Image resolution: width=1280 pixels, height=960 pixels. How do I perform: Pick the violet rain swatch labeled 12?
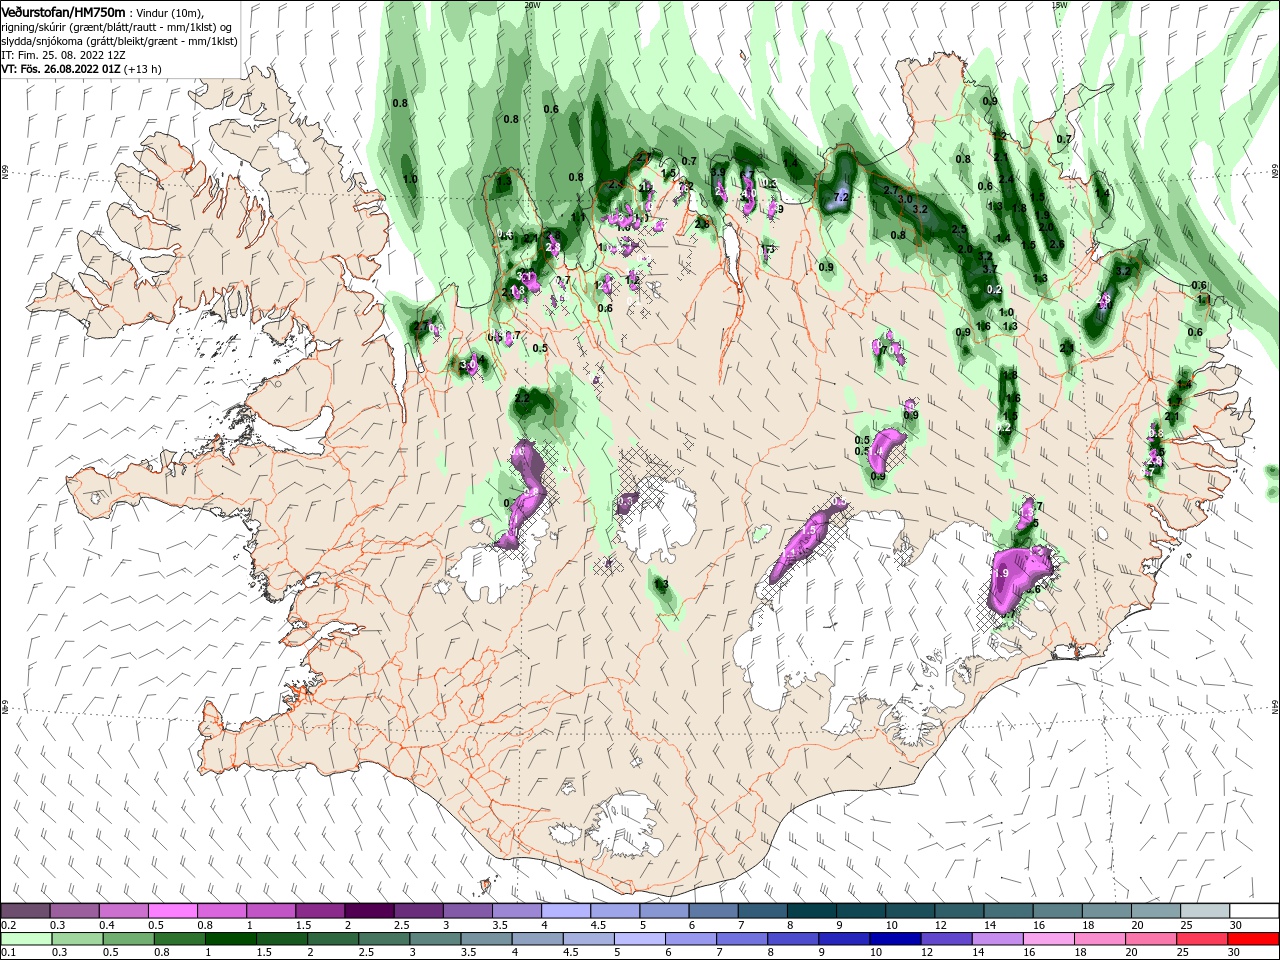pyautogui.click(x=946, y=939)
